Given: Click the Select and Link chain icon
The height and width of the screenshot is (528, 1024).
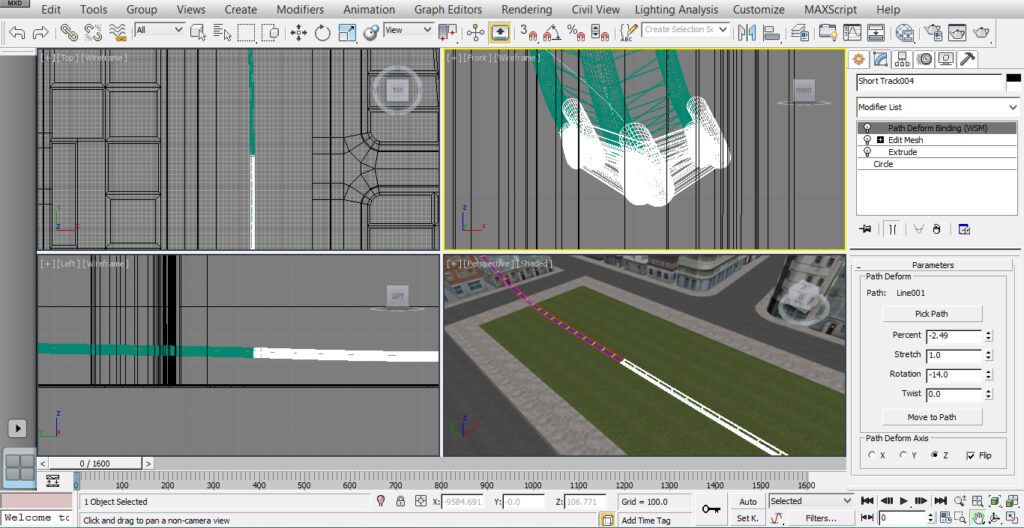Looking at the screenshot, I should 68,32.
